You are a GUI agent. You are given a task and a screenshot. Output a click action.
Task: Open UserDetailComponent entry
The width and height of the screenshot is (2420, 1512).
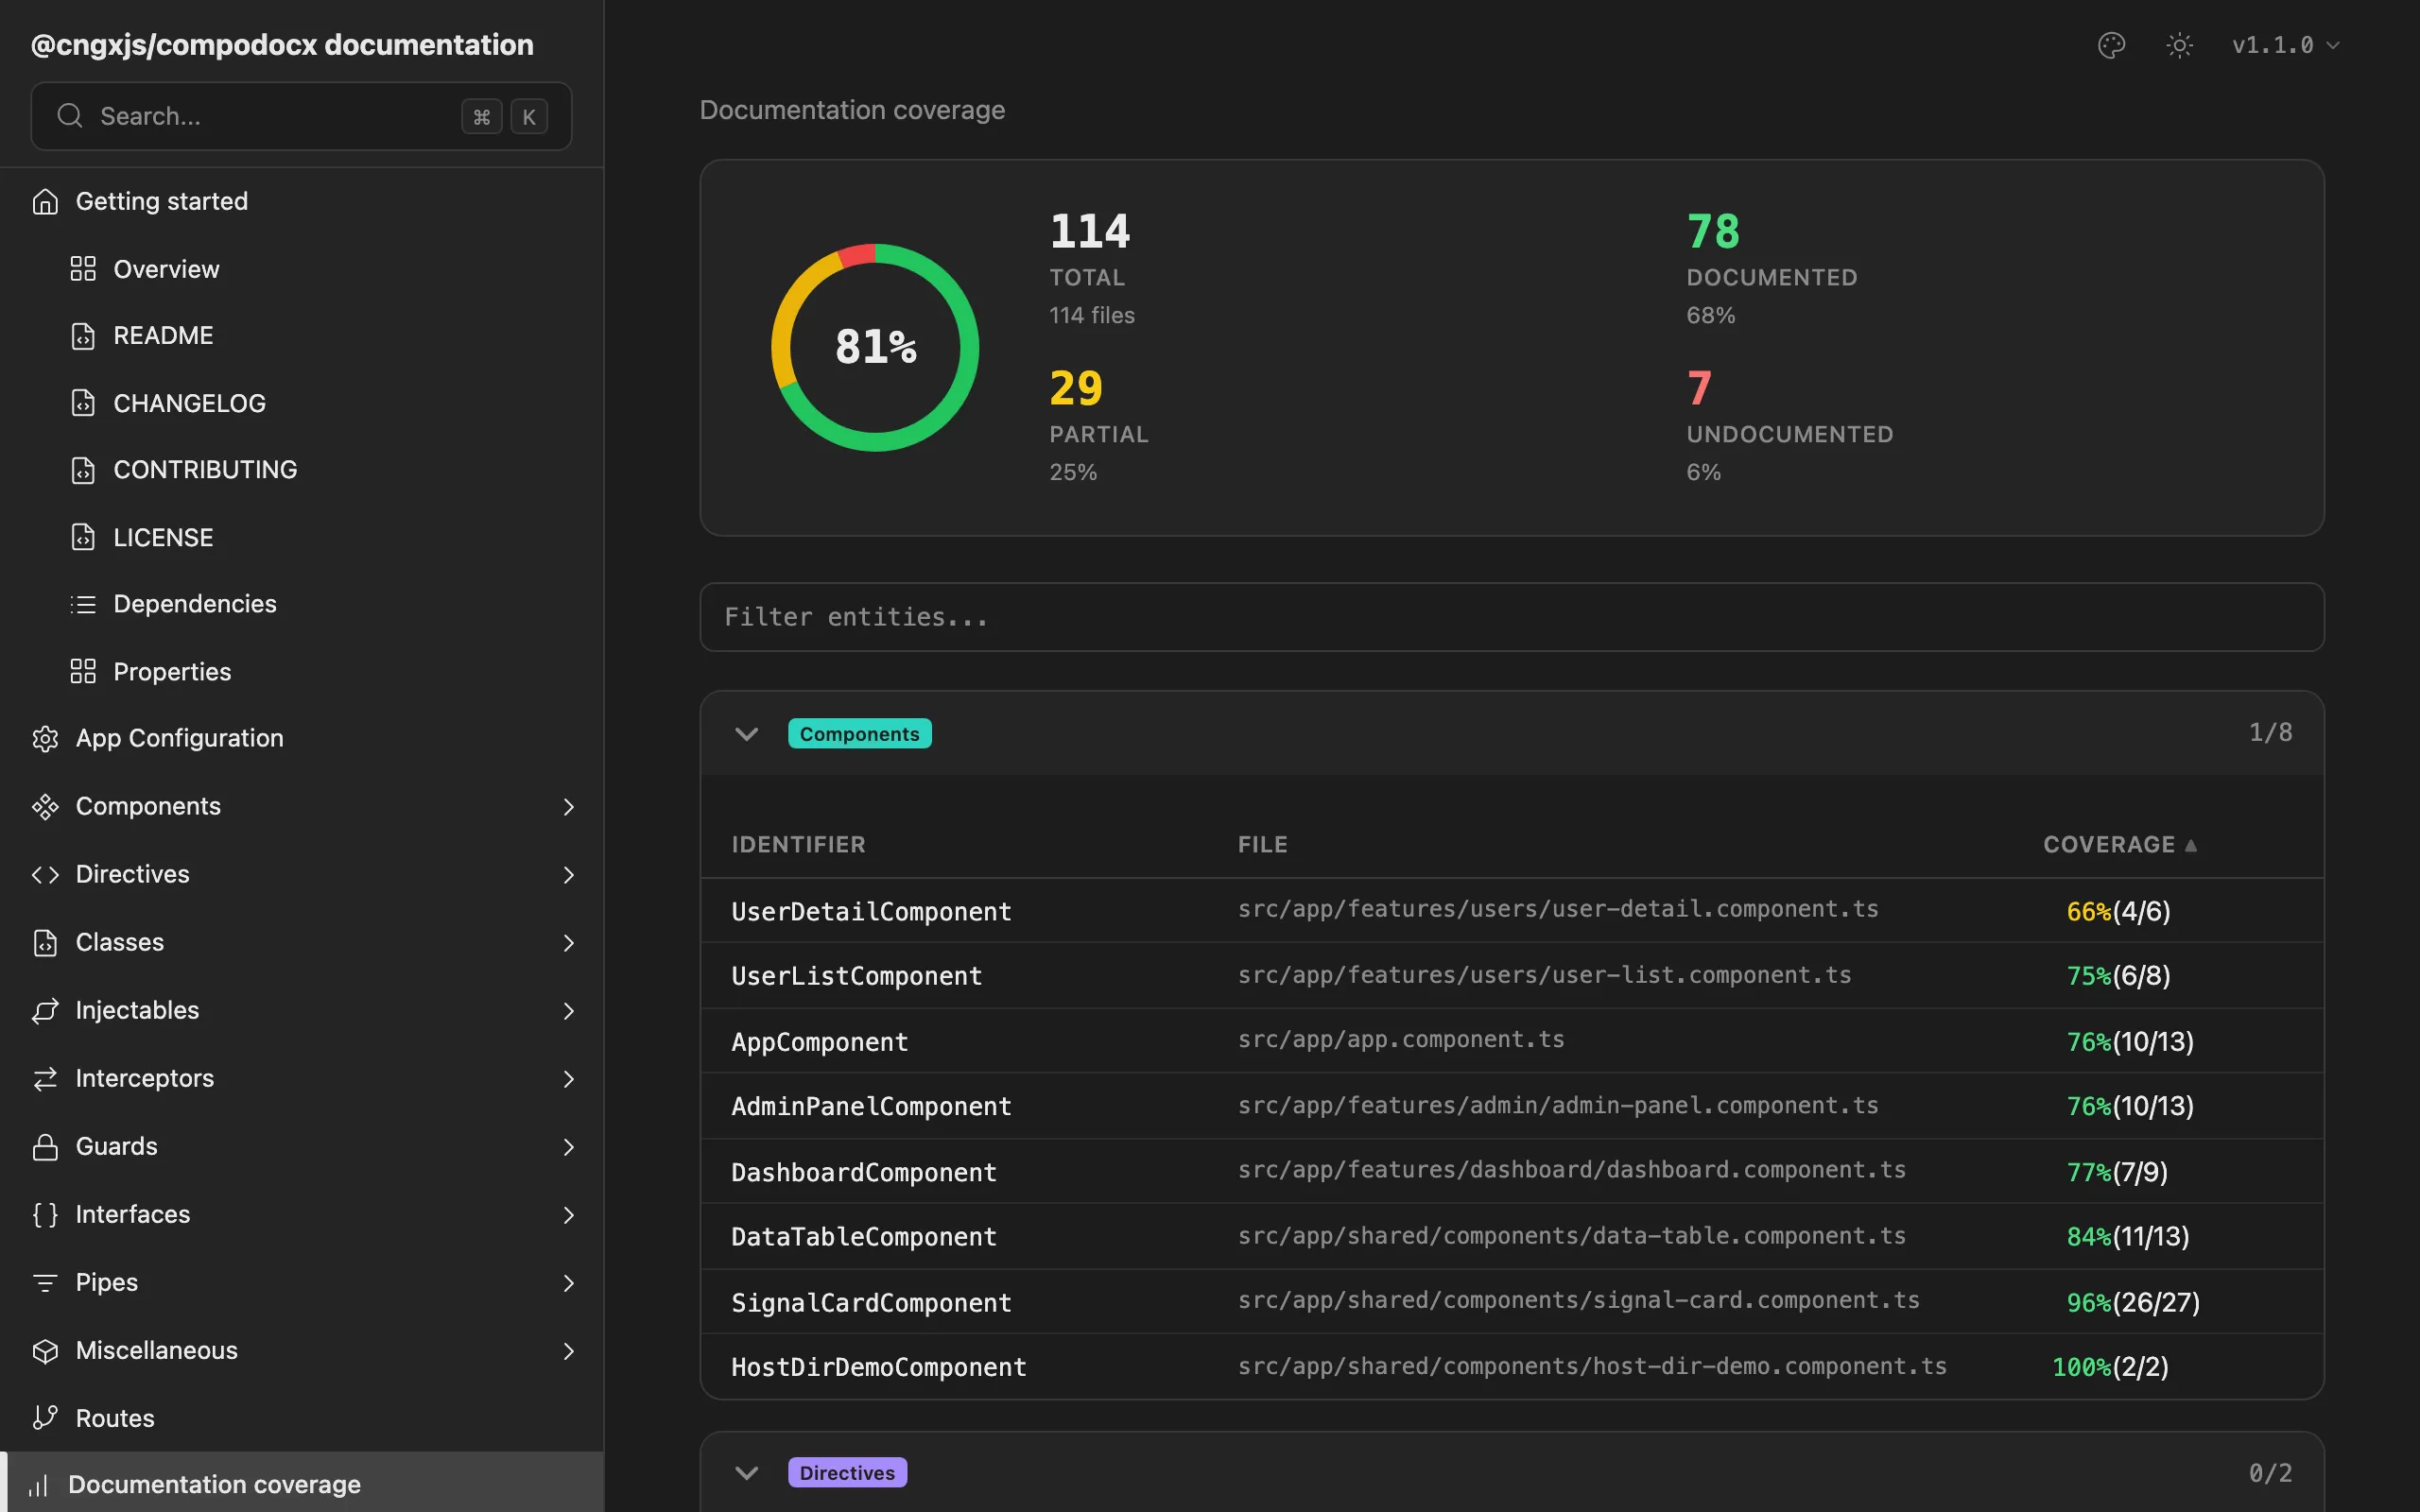click(871, 911)
